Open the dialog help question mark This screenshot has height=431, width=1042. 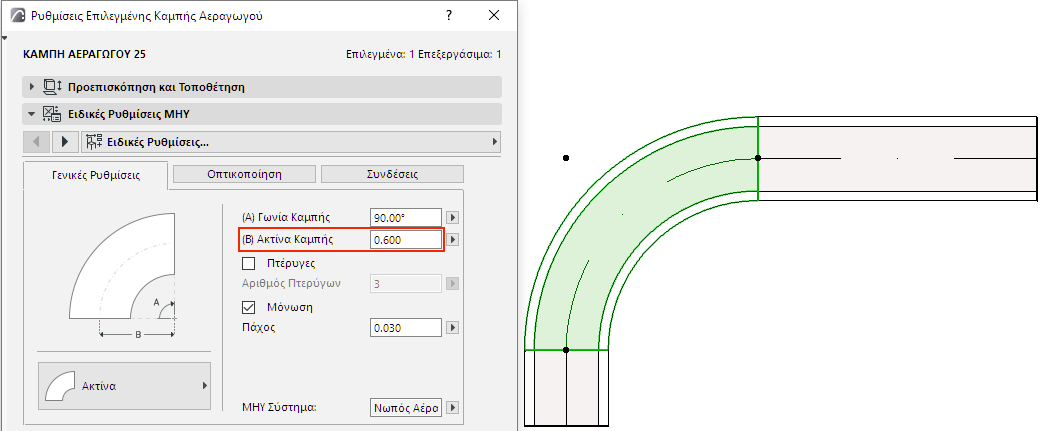click(449, 15)
